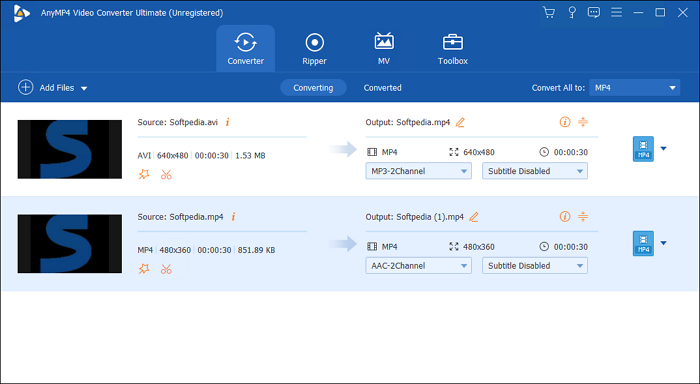Screen dimensions: 700x384
Task: Show the Converting list
Action: coord(313,88)
